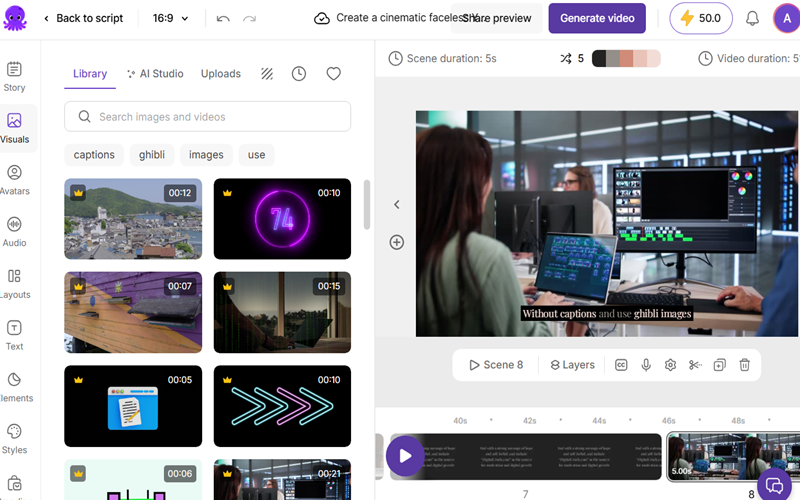Click the library panel scrollbar
800x500 pixels.
(x=367, y=205)
